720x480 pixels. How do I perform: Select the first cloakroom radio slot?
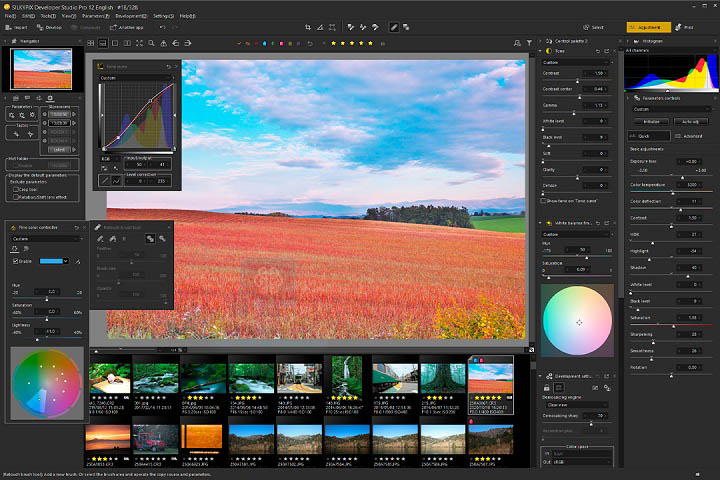click(x=45, y=114)
